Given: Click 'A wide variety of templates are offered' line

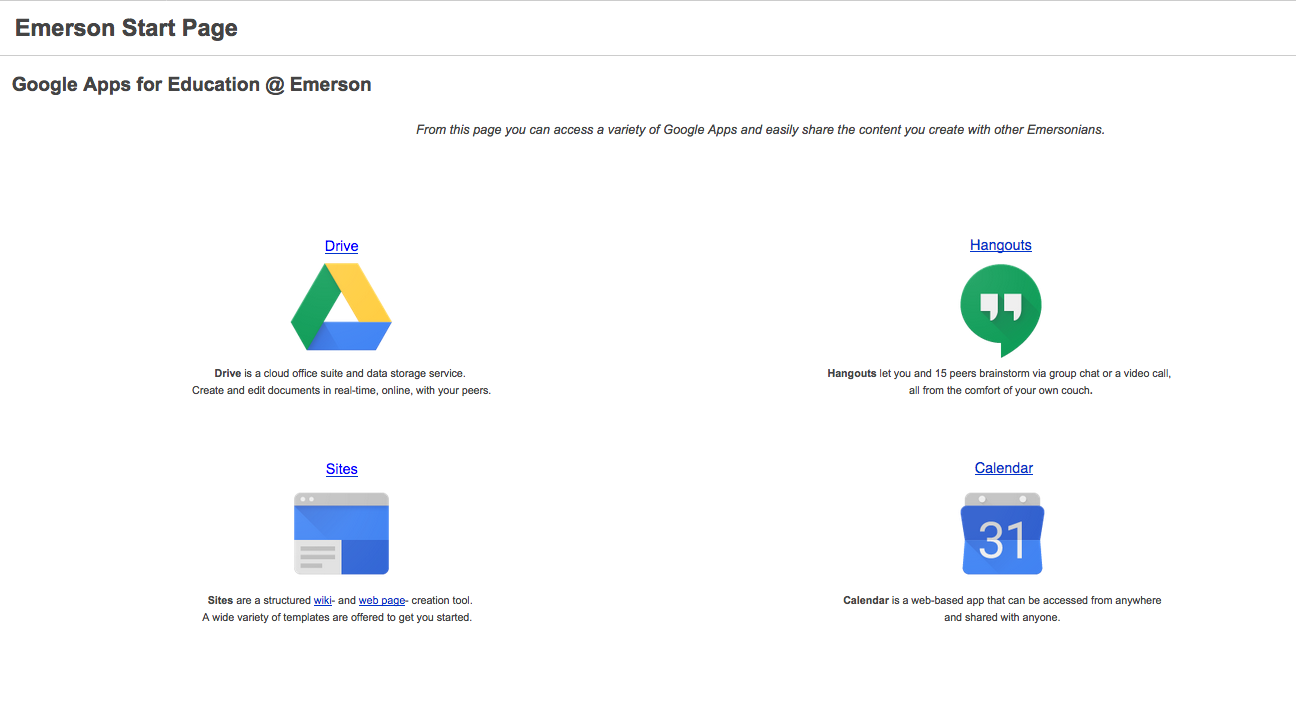Looking at the screenshot, I should (x=337, y=617).
